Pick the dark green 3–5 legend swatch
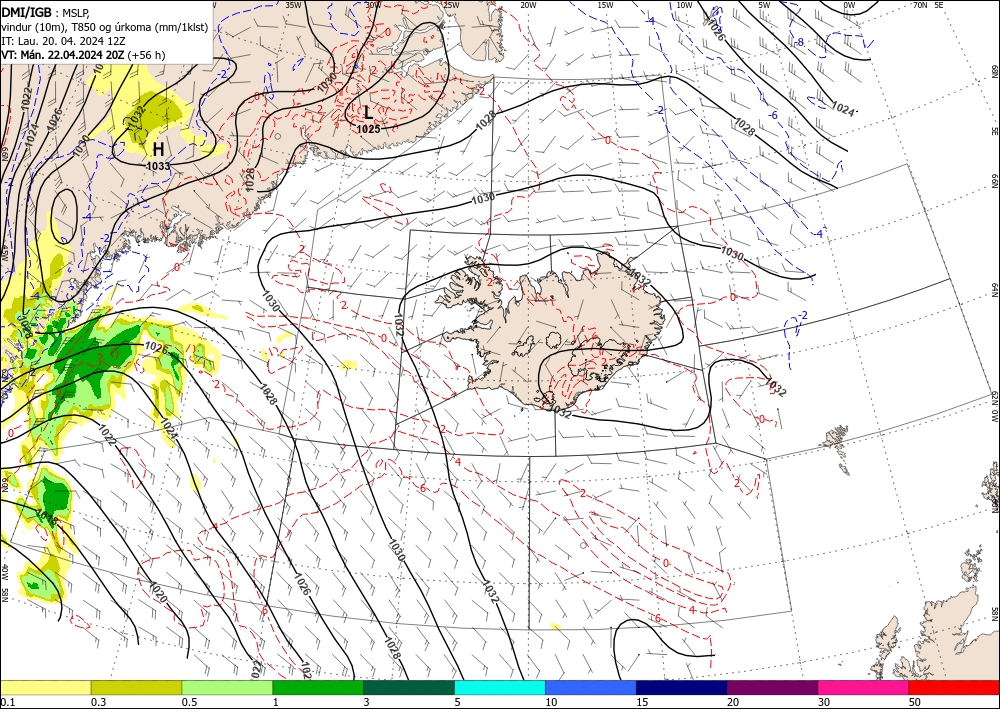Screen dimensions: 1000x709 [409, 687]
